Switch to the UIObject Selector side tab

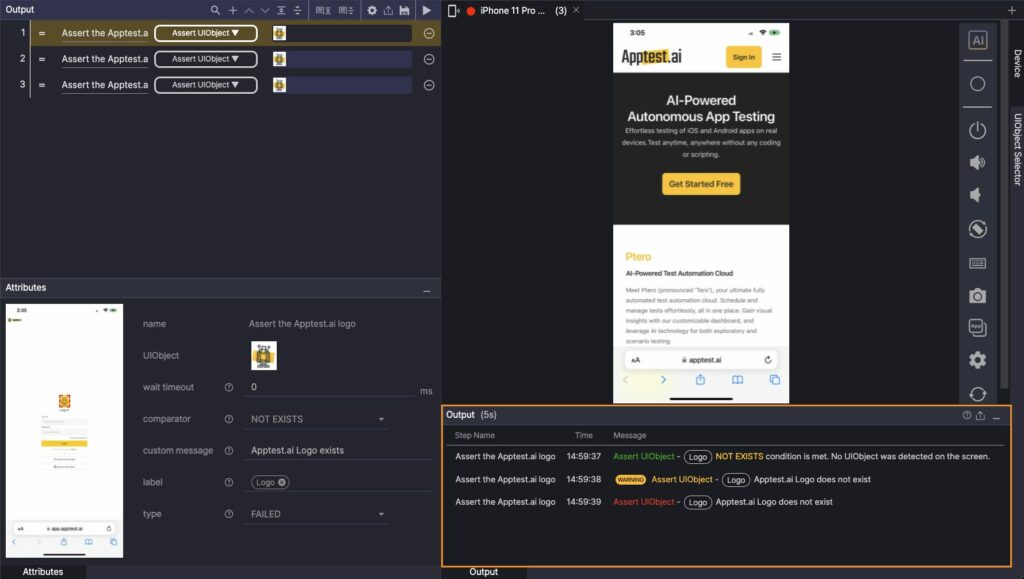click(x=1017, y=149)
